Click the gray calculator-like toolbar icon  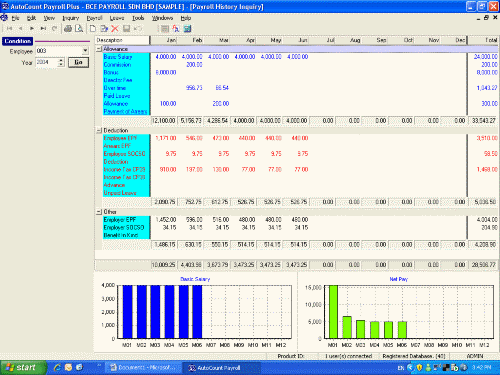point(165,29)
